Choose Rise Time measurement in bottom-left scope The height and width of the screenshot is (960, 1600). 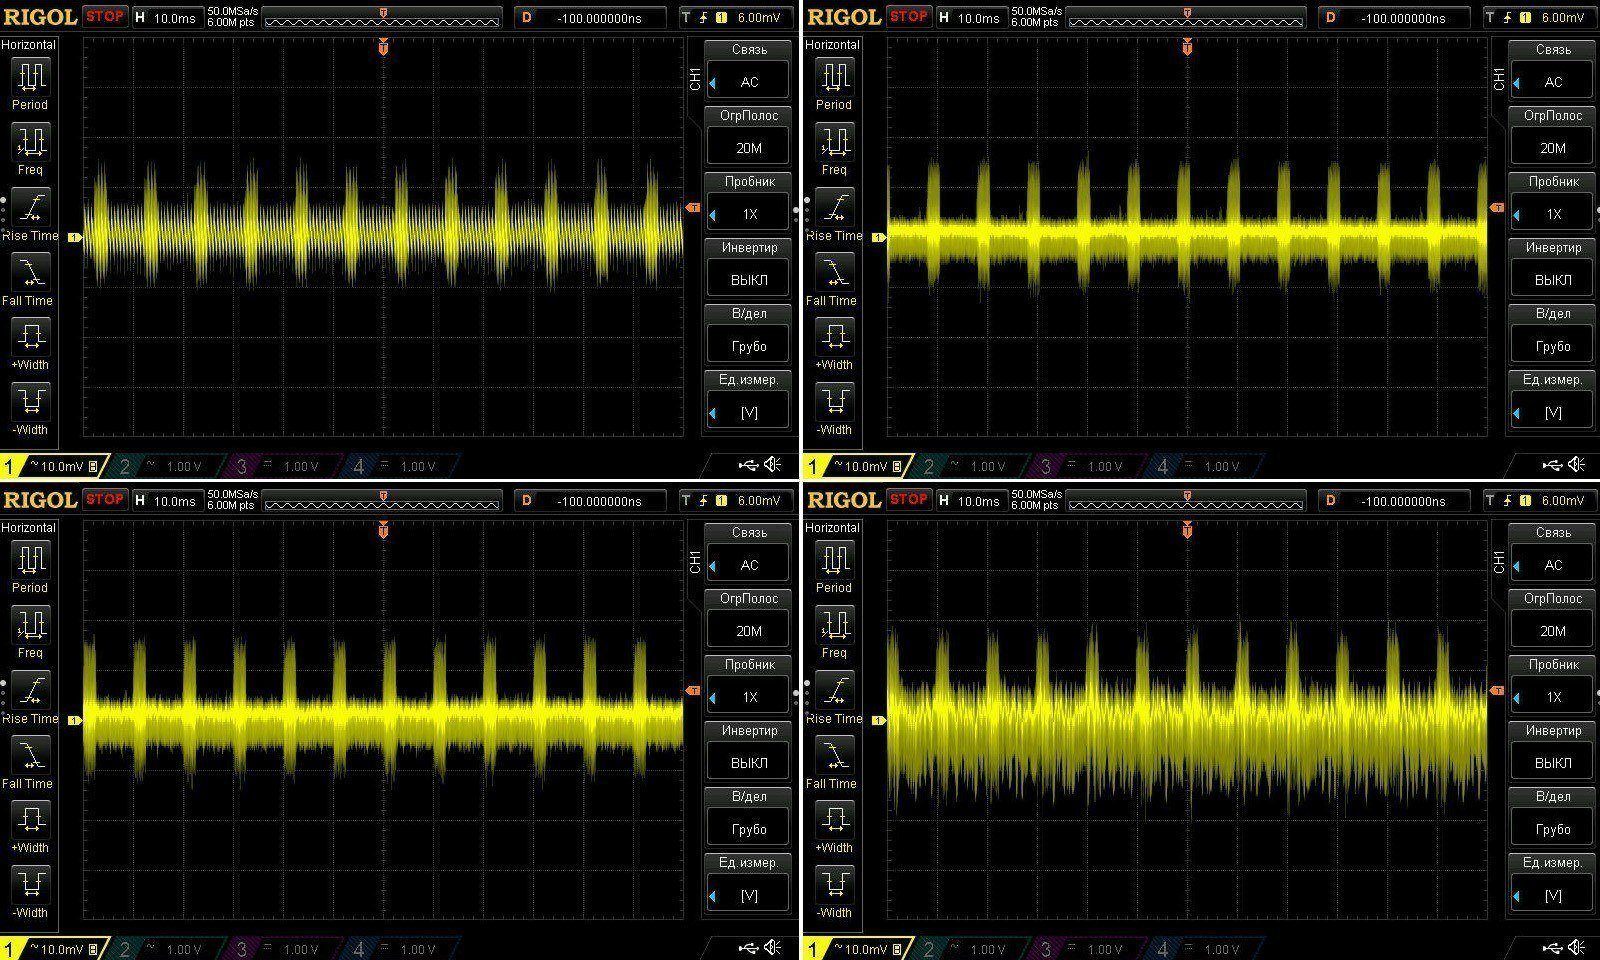click(x=30, y=692)
